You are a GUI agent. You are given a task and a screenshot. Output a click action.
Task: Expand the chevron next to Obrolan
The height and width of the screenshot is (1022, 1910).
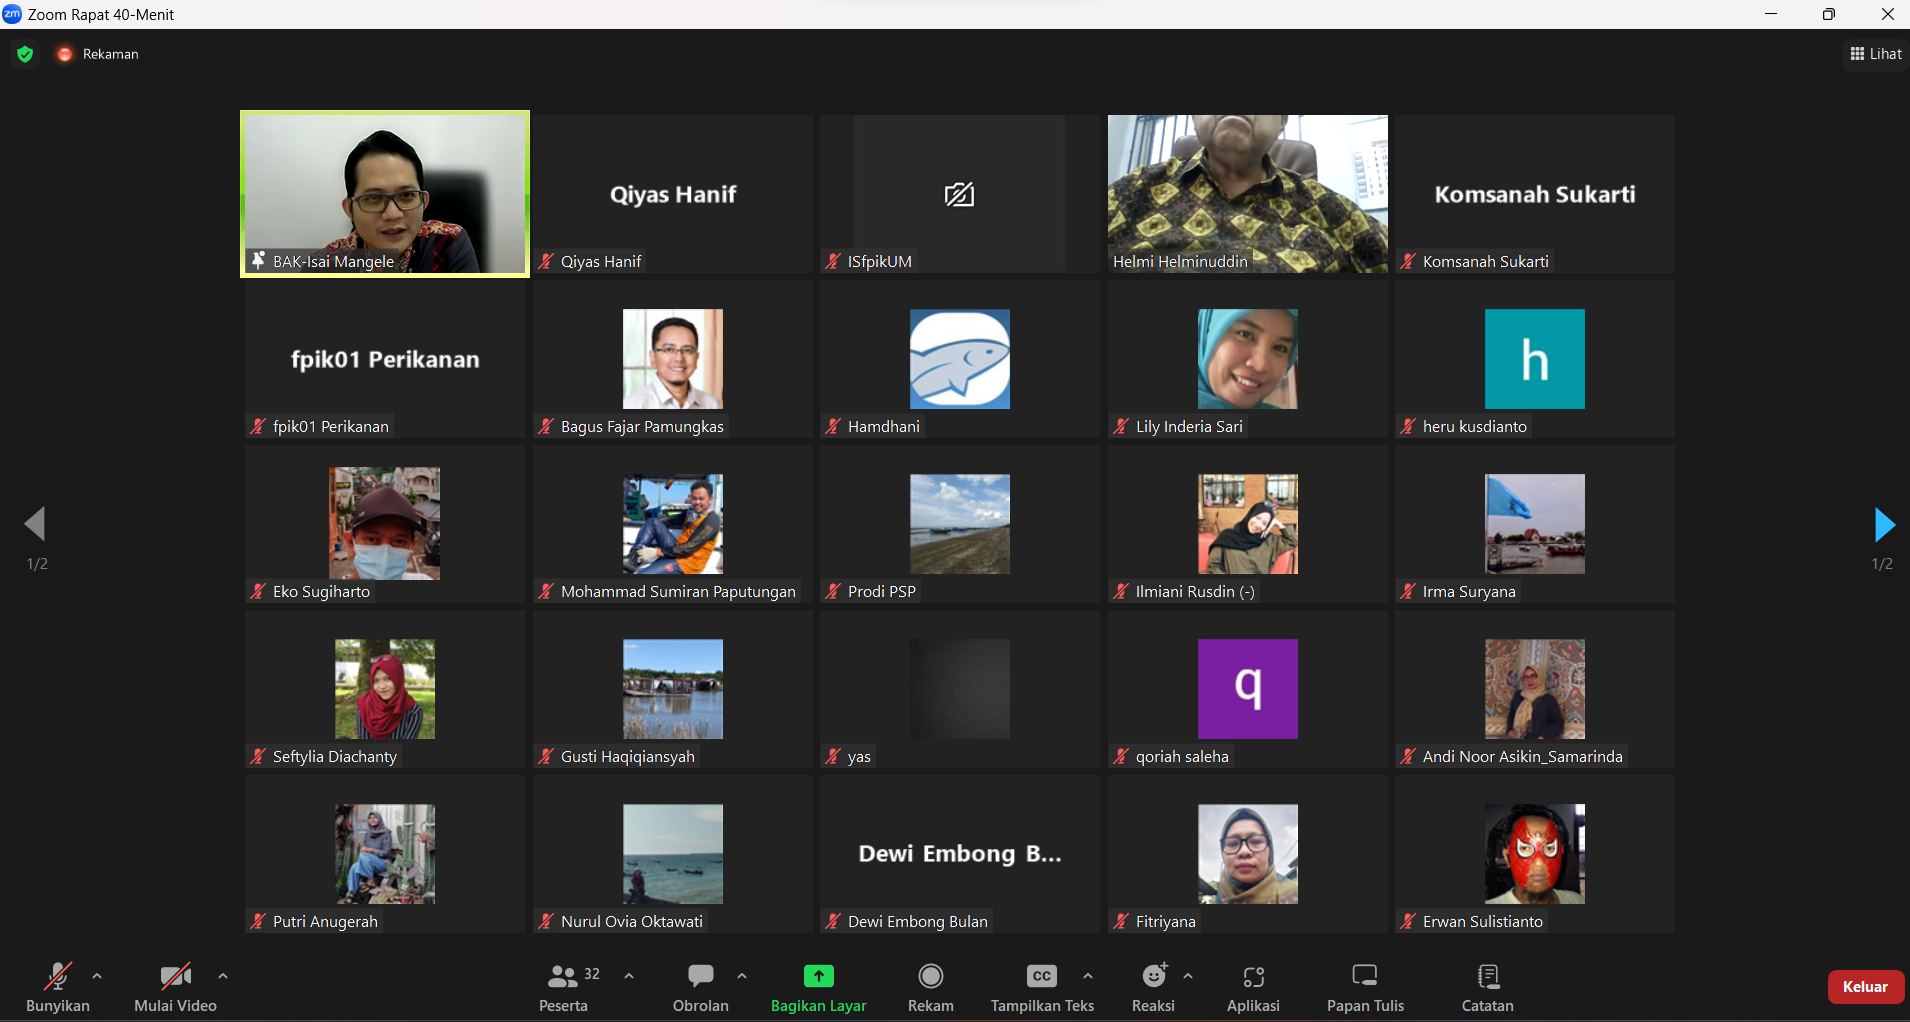click(x=742, y=976)
